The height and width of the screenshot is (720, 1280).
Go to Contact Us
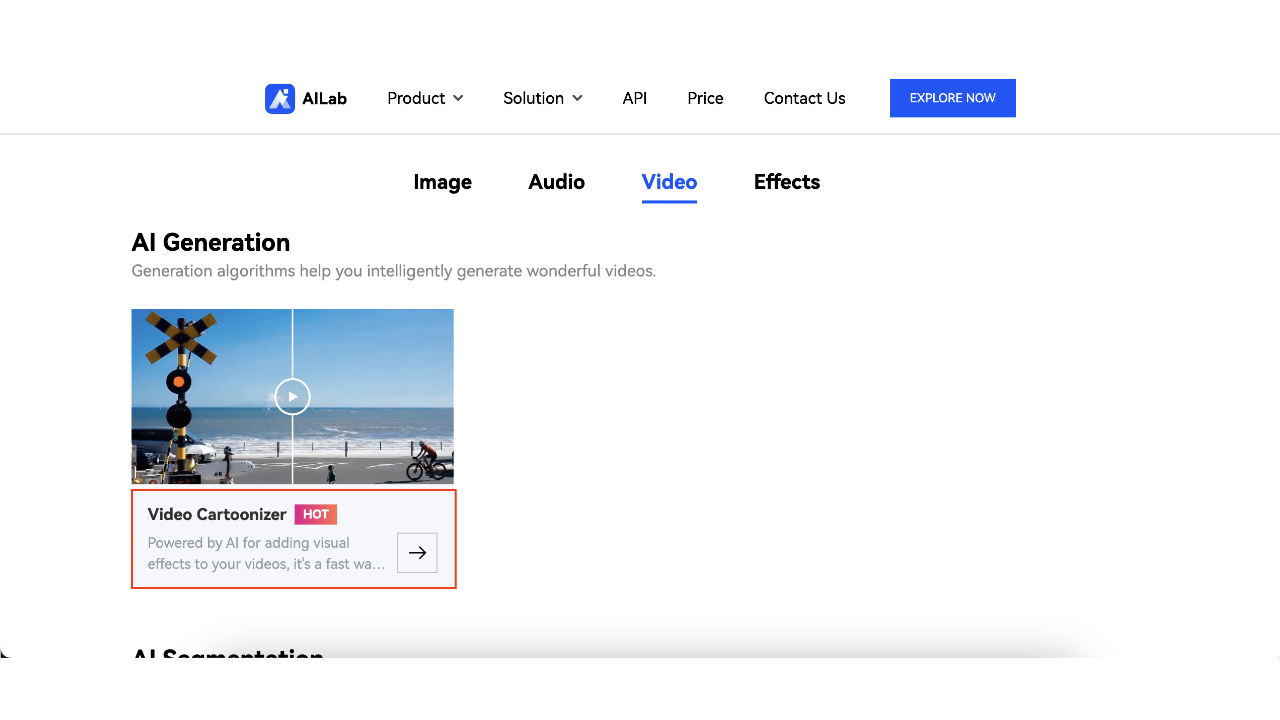pyautogui.click(x=804, y=98)
